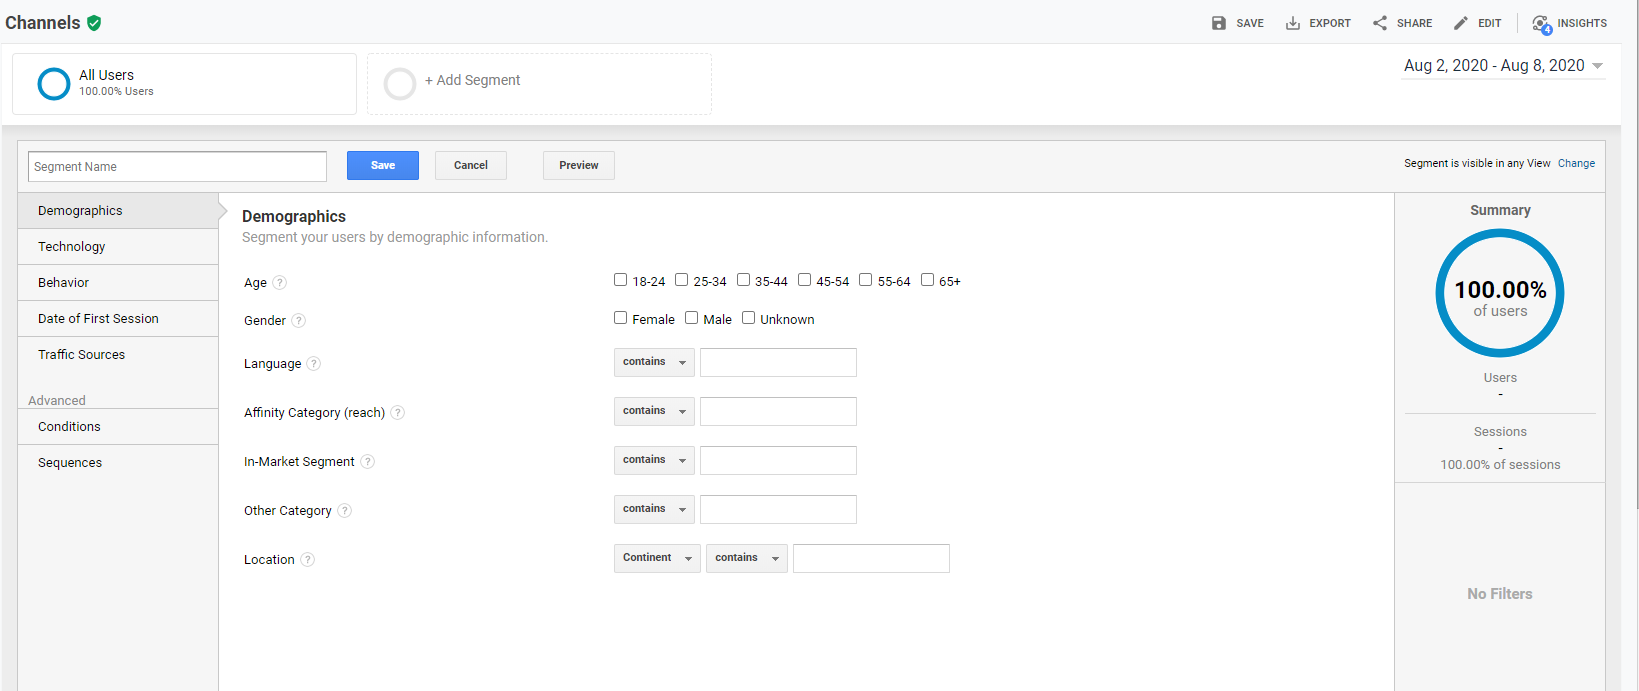1639x691 pixels.
Task: Expand the Language contains dropdown
Action: [654, 362]
